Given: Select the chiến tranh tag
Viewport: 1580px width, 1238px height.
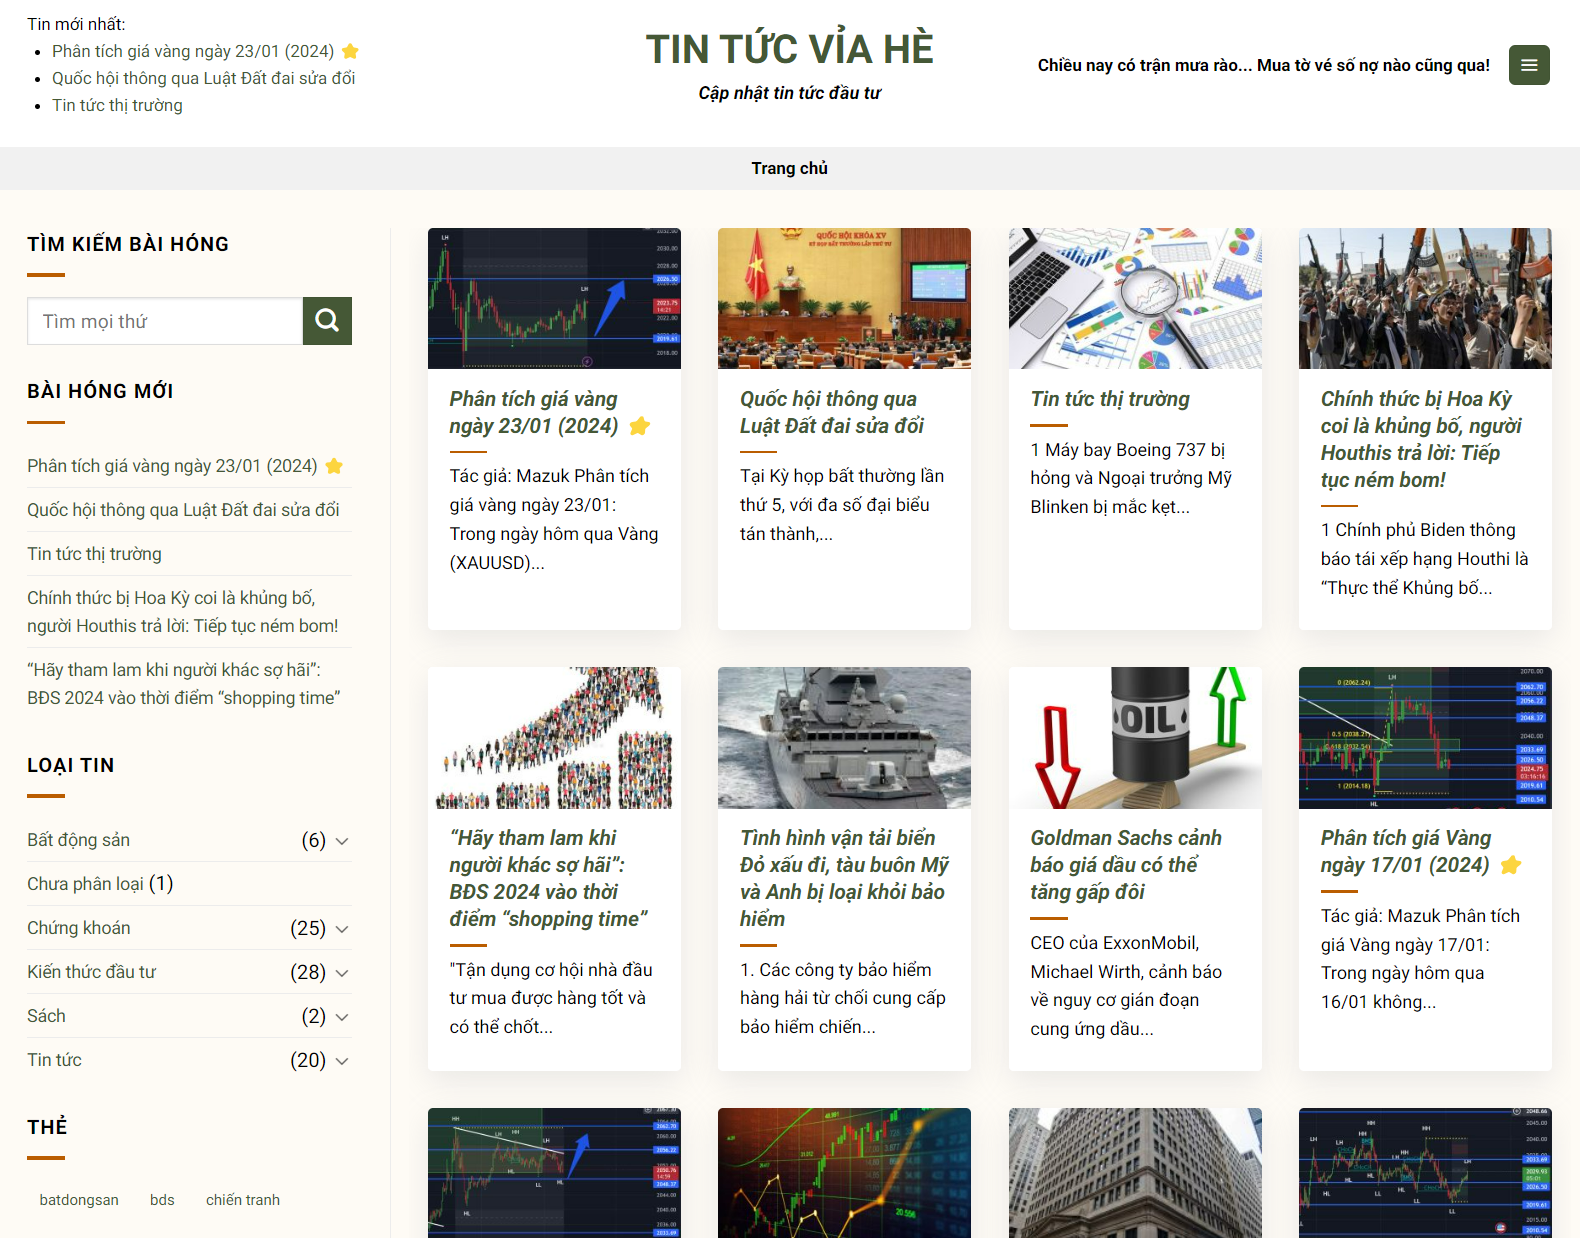Looking at the screenshot, I should point(242,1200).
